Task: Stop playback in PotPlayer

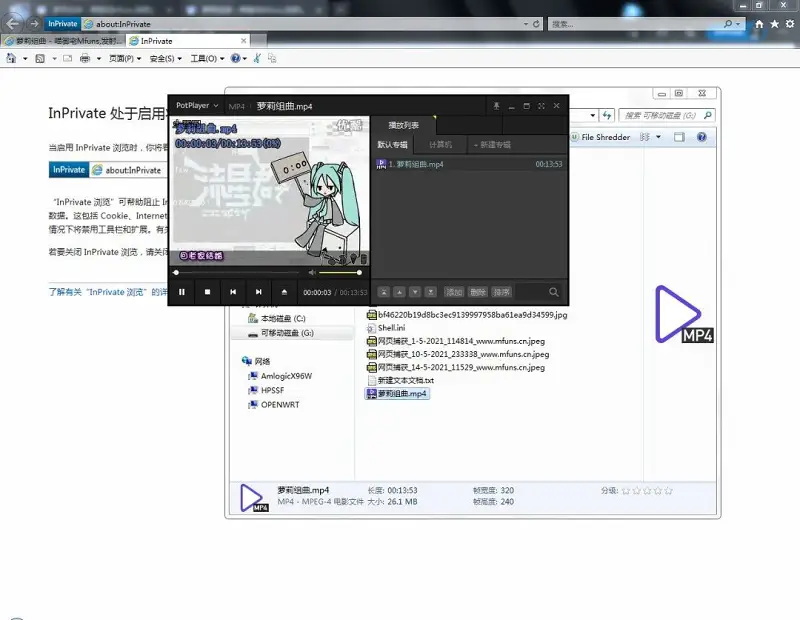Action: point(207,292)
